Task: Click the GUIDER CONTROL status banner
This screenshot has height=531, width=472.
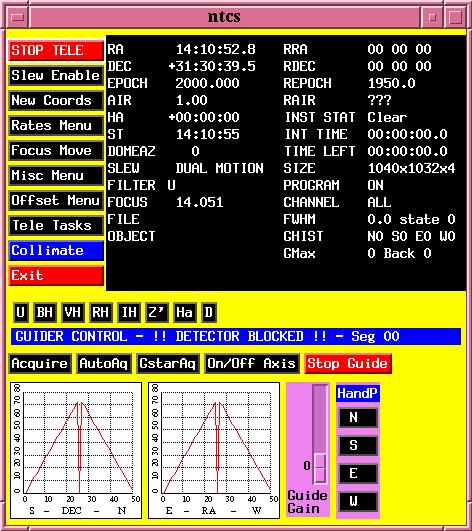Action: (236, 337)
